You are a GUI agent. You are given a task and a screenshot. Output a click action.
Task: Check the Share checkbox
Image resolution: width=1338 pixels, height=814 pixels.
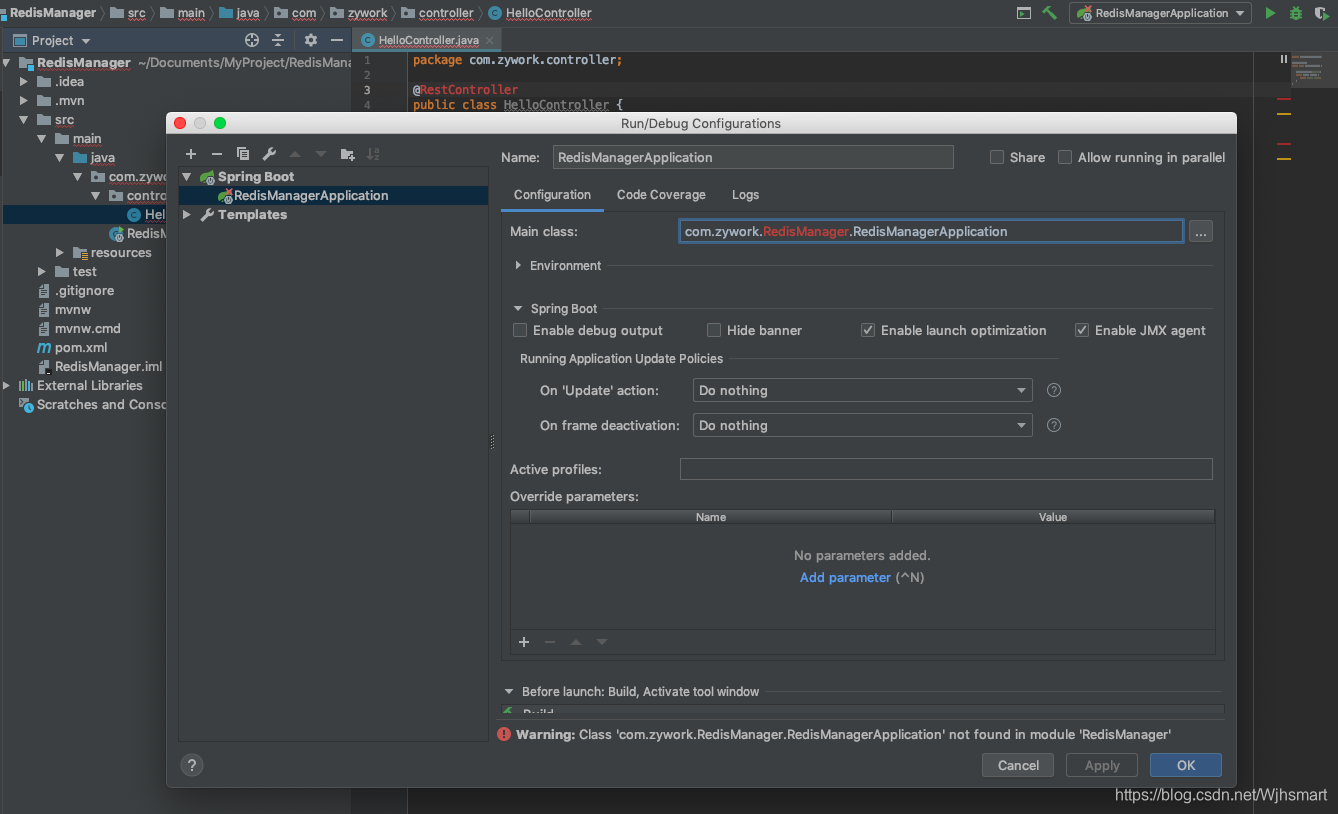click(x=996, y=157)
